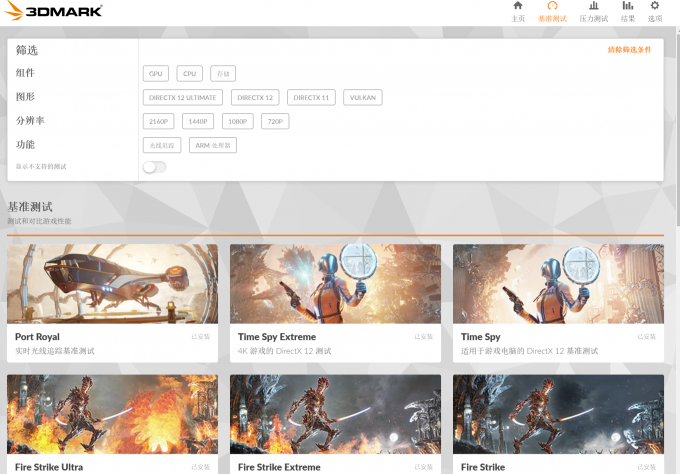
Task: Toggle the 2160P resolution filter
Action: pos(158,121)
